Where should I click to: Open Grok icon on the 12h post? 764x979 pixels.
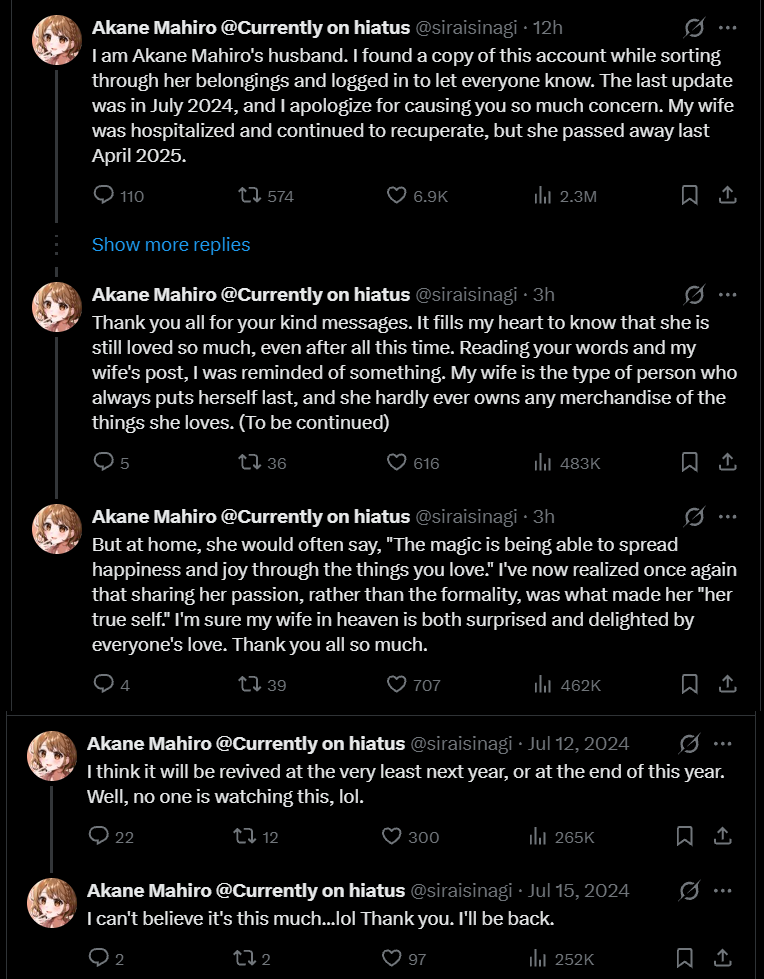pos(692,27)
